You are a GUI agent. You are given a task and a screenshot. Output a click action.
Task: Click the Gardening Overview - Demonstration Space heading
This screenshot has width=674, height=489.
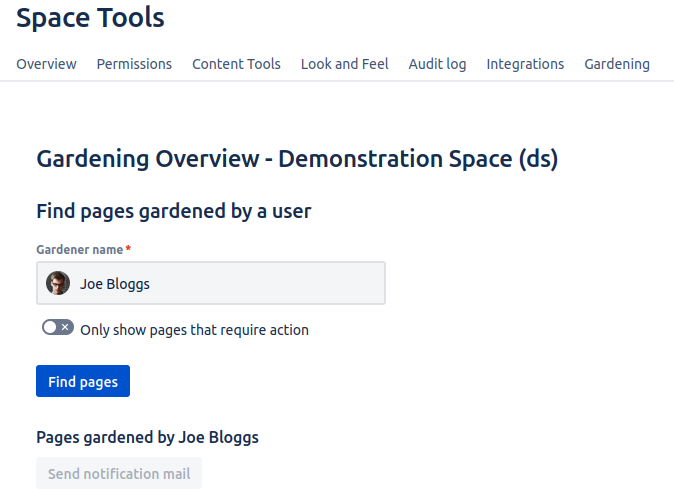click(x=297, y=159)
